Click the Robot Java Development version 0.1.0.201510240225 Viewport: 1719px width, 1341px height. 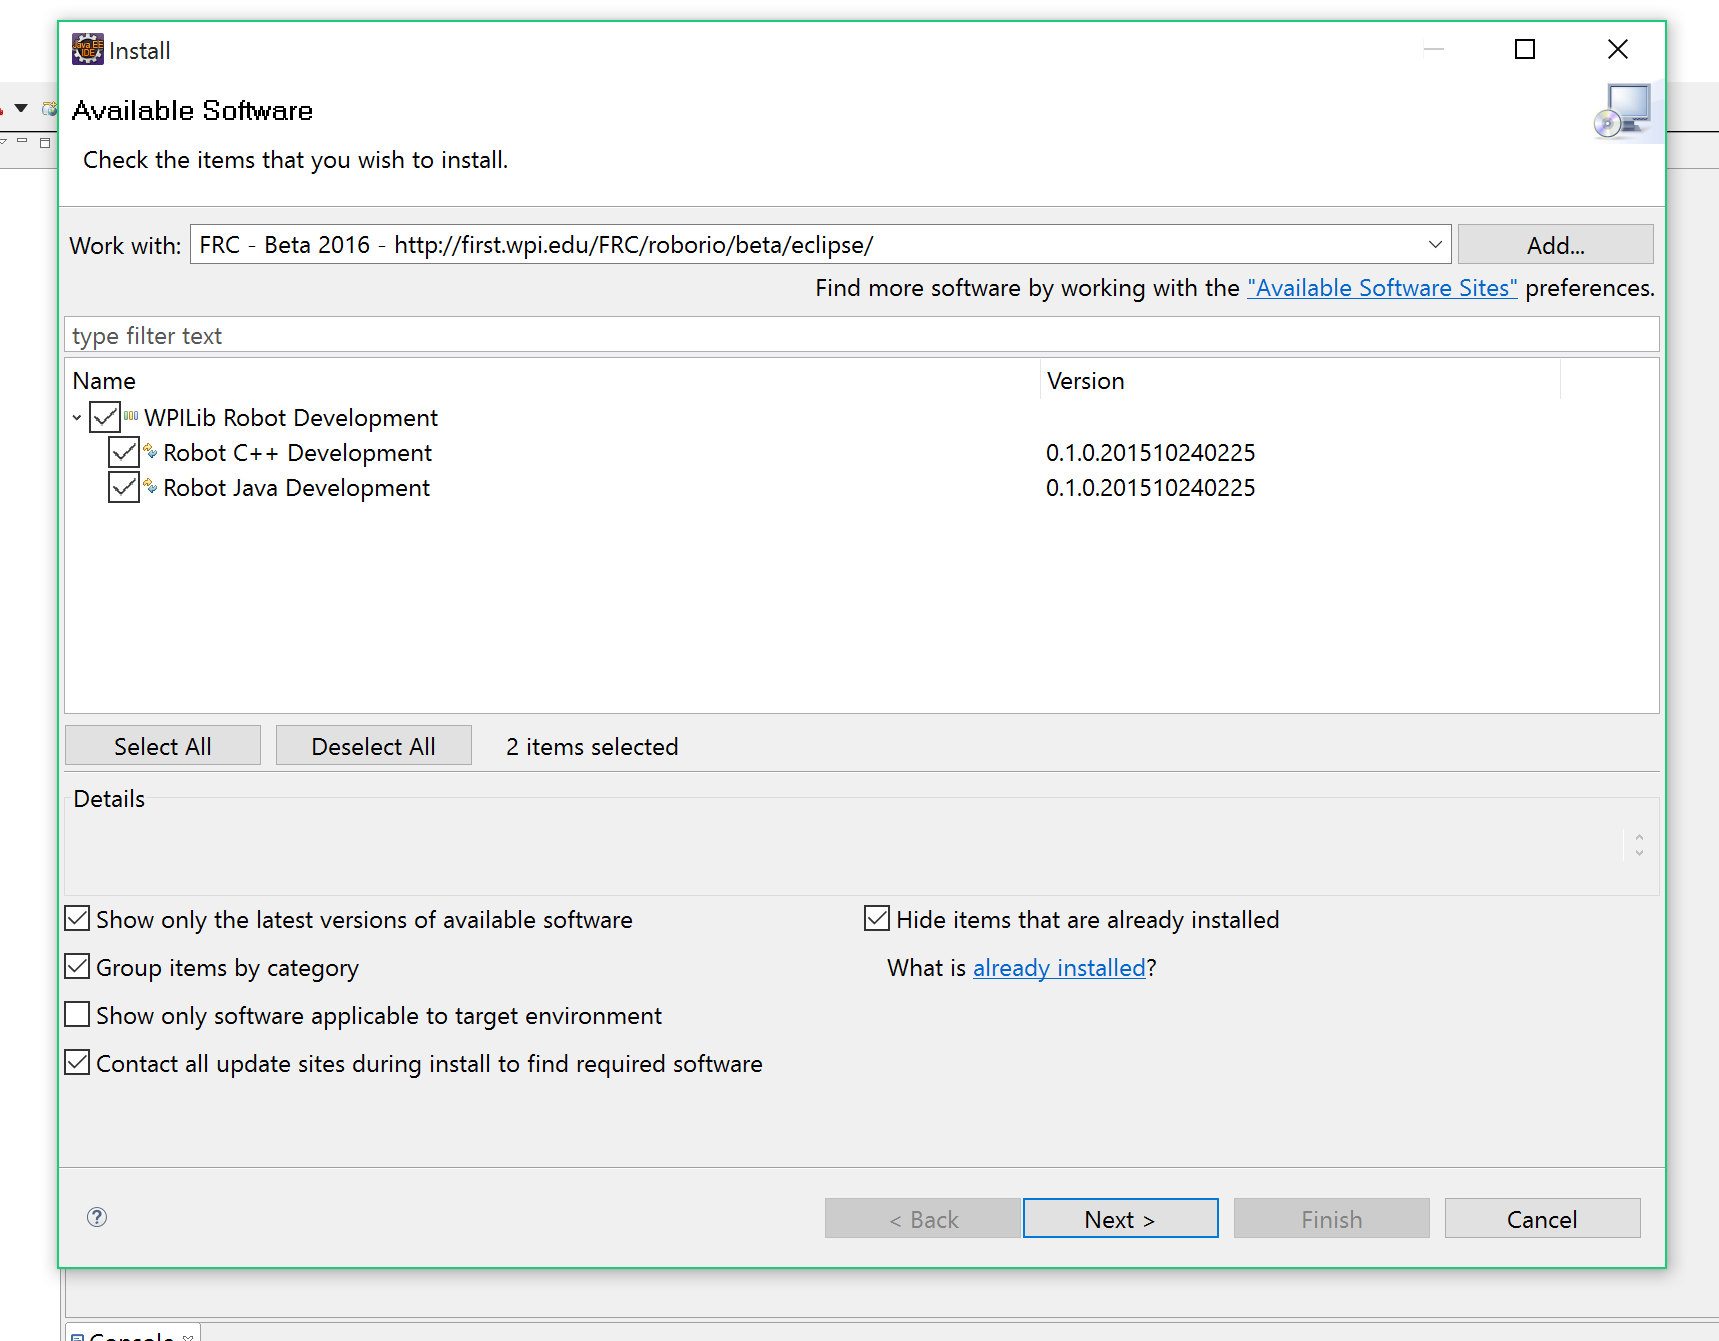point(1150,487)
